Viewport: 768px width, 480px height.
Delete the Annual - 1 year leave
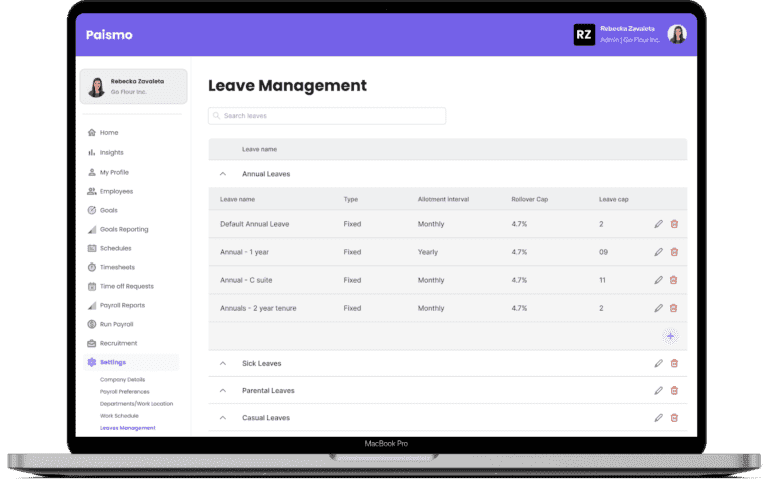(x=674, y=252)
